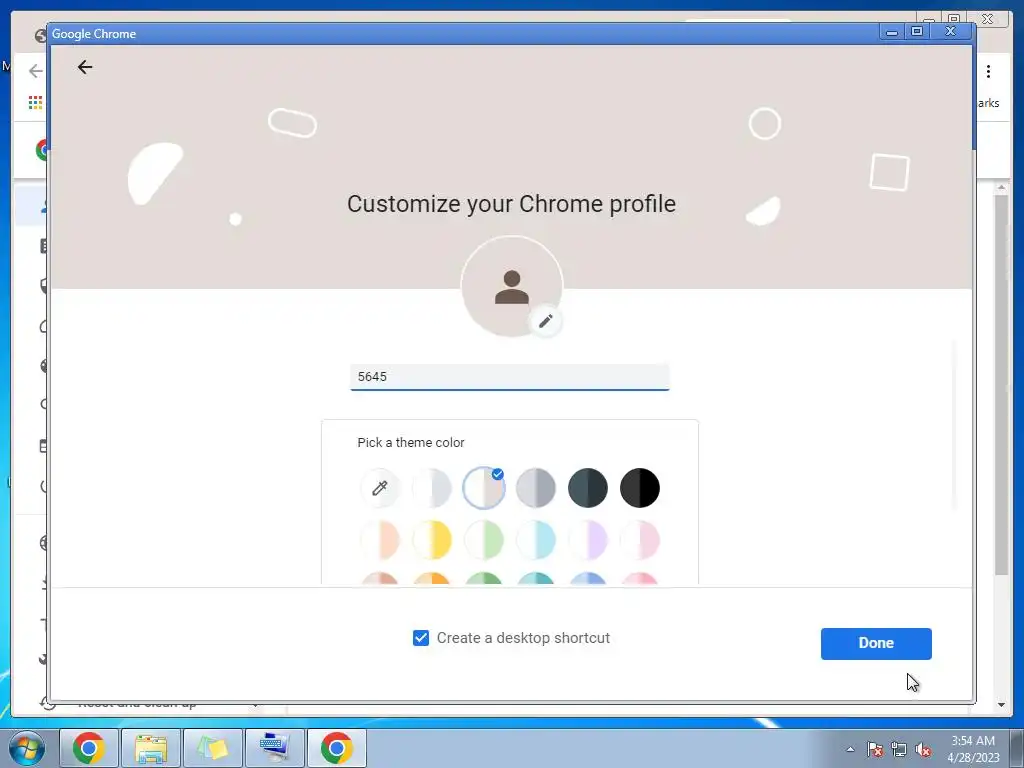Click 'Pick a theme color' label

click(411, 443)
